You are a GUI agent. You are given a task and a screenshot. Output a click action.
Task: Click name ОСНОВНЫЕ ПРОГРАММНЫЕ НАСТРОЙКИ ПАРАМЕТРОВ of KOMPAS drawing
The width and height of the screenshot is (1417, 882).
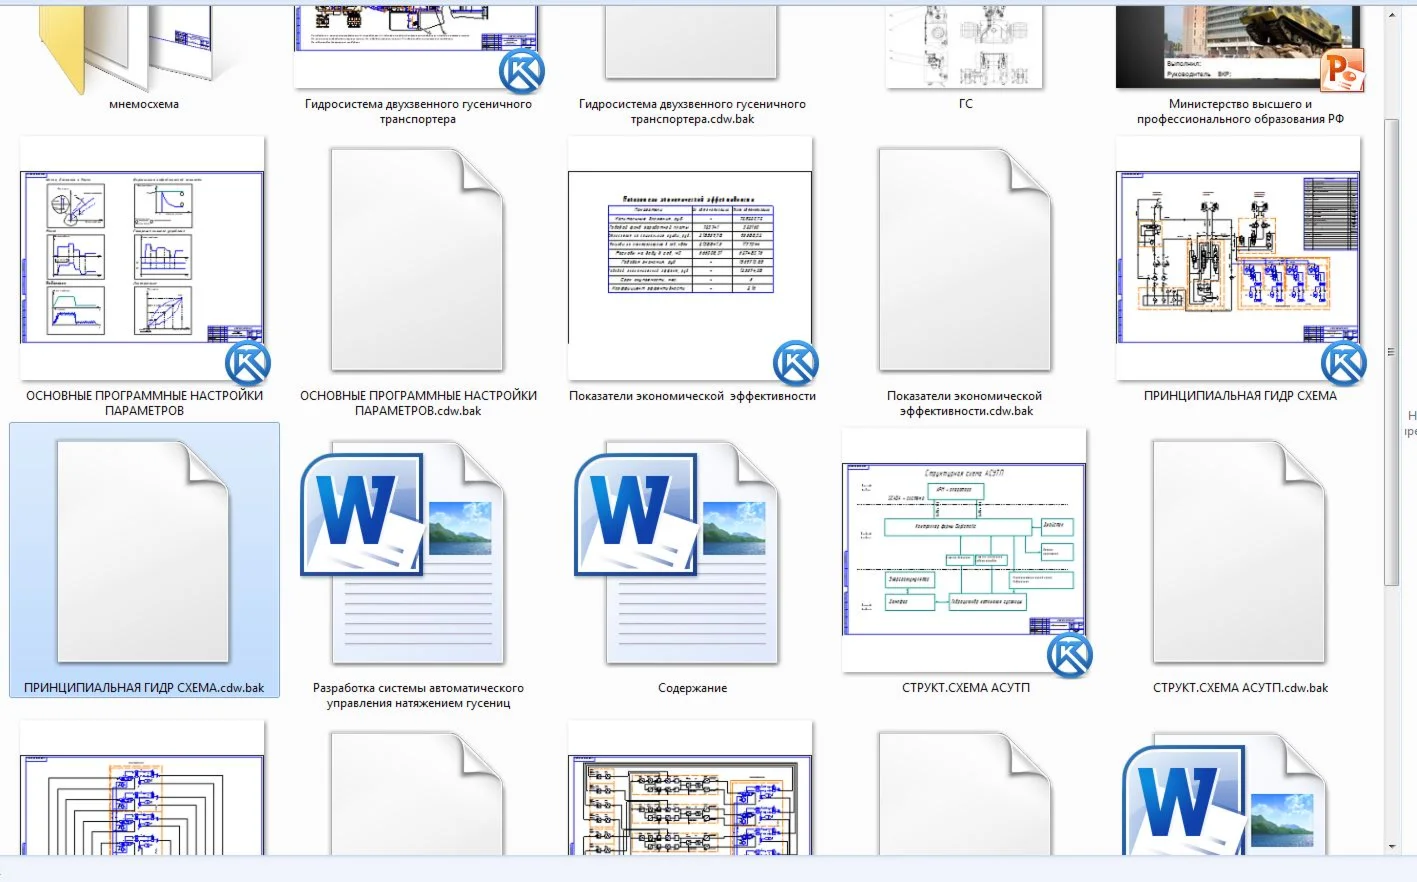[144, 403]
